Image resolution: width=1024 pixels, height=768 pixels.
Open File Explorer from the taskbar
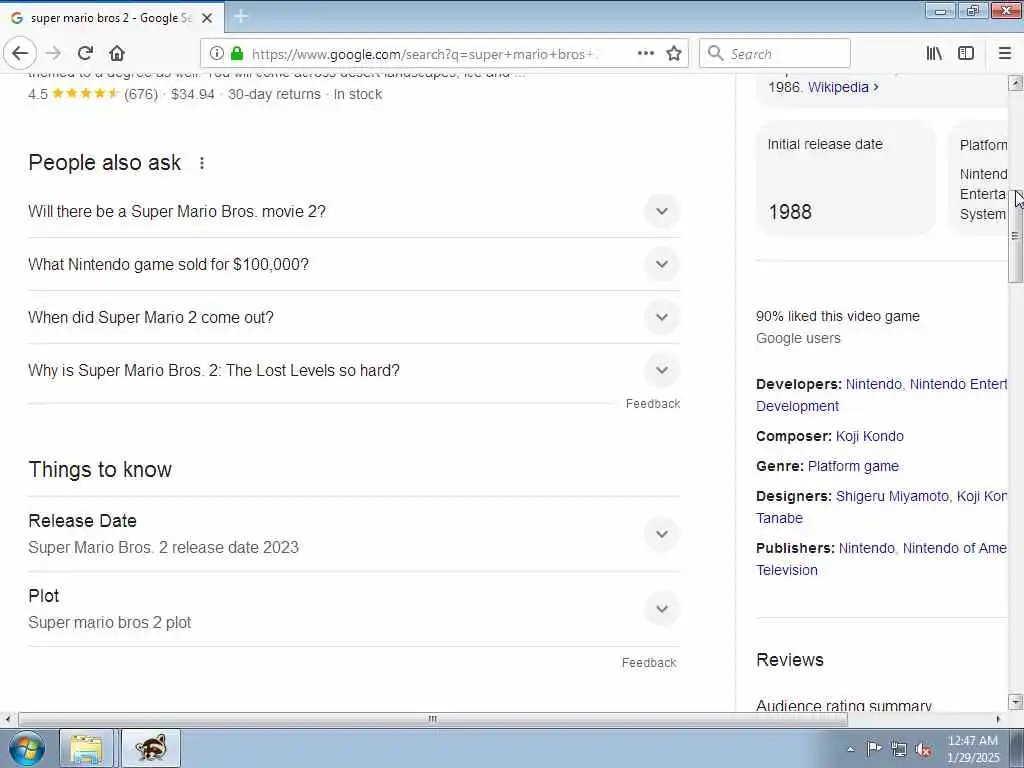[86, 748]
